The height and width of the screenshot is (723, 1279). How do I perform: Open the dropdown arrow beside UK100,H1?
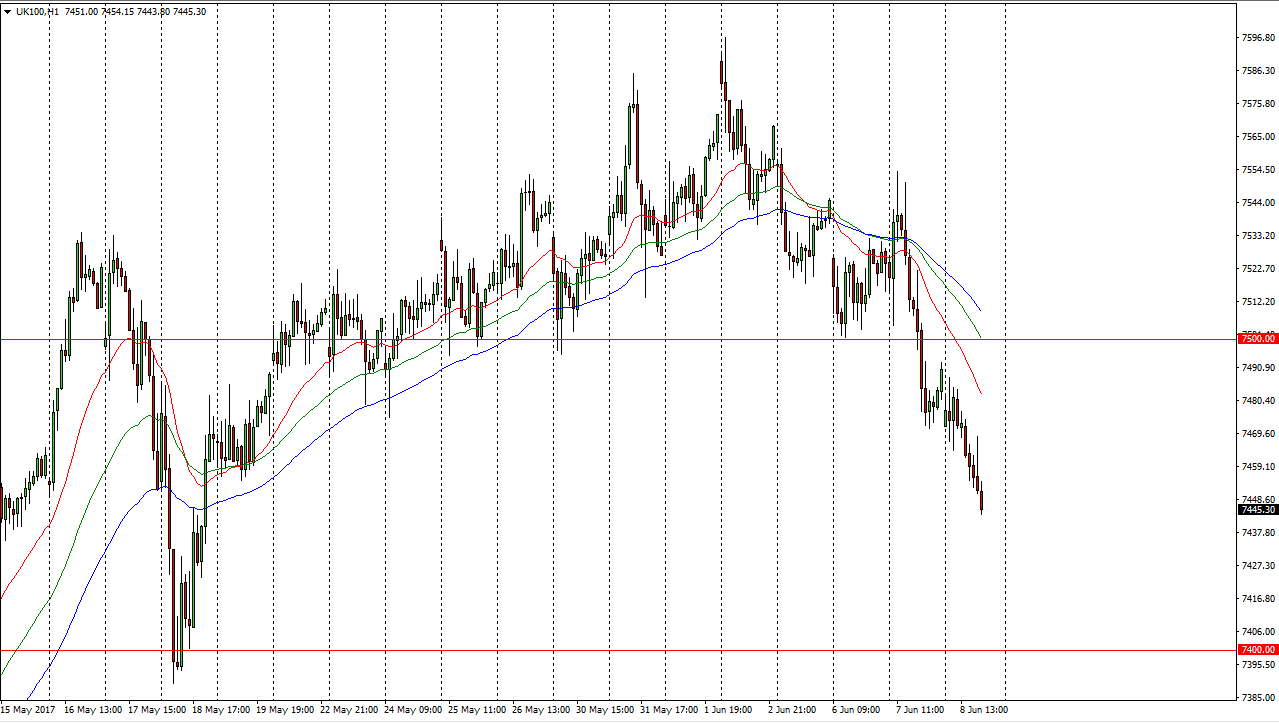8,11
